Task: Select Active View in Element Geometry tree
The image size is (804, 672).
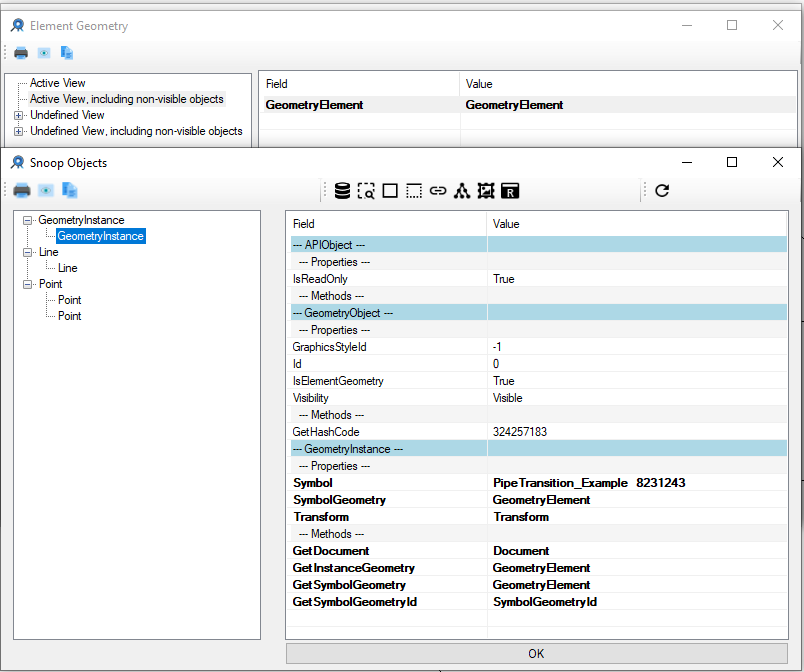Action: [x=57, y=83]
